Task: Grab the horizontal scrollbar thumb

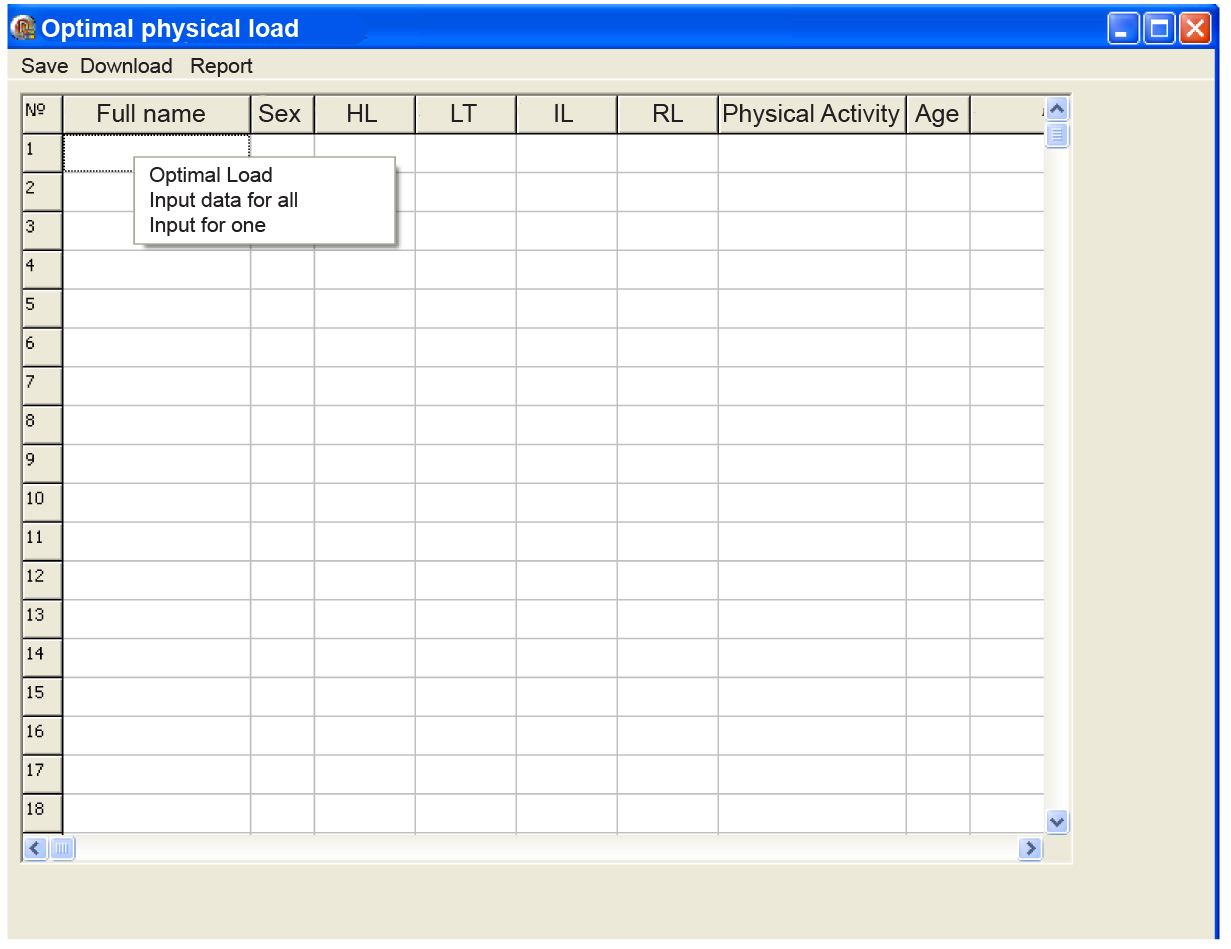Action: (62, 849)
